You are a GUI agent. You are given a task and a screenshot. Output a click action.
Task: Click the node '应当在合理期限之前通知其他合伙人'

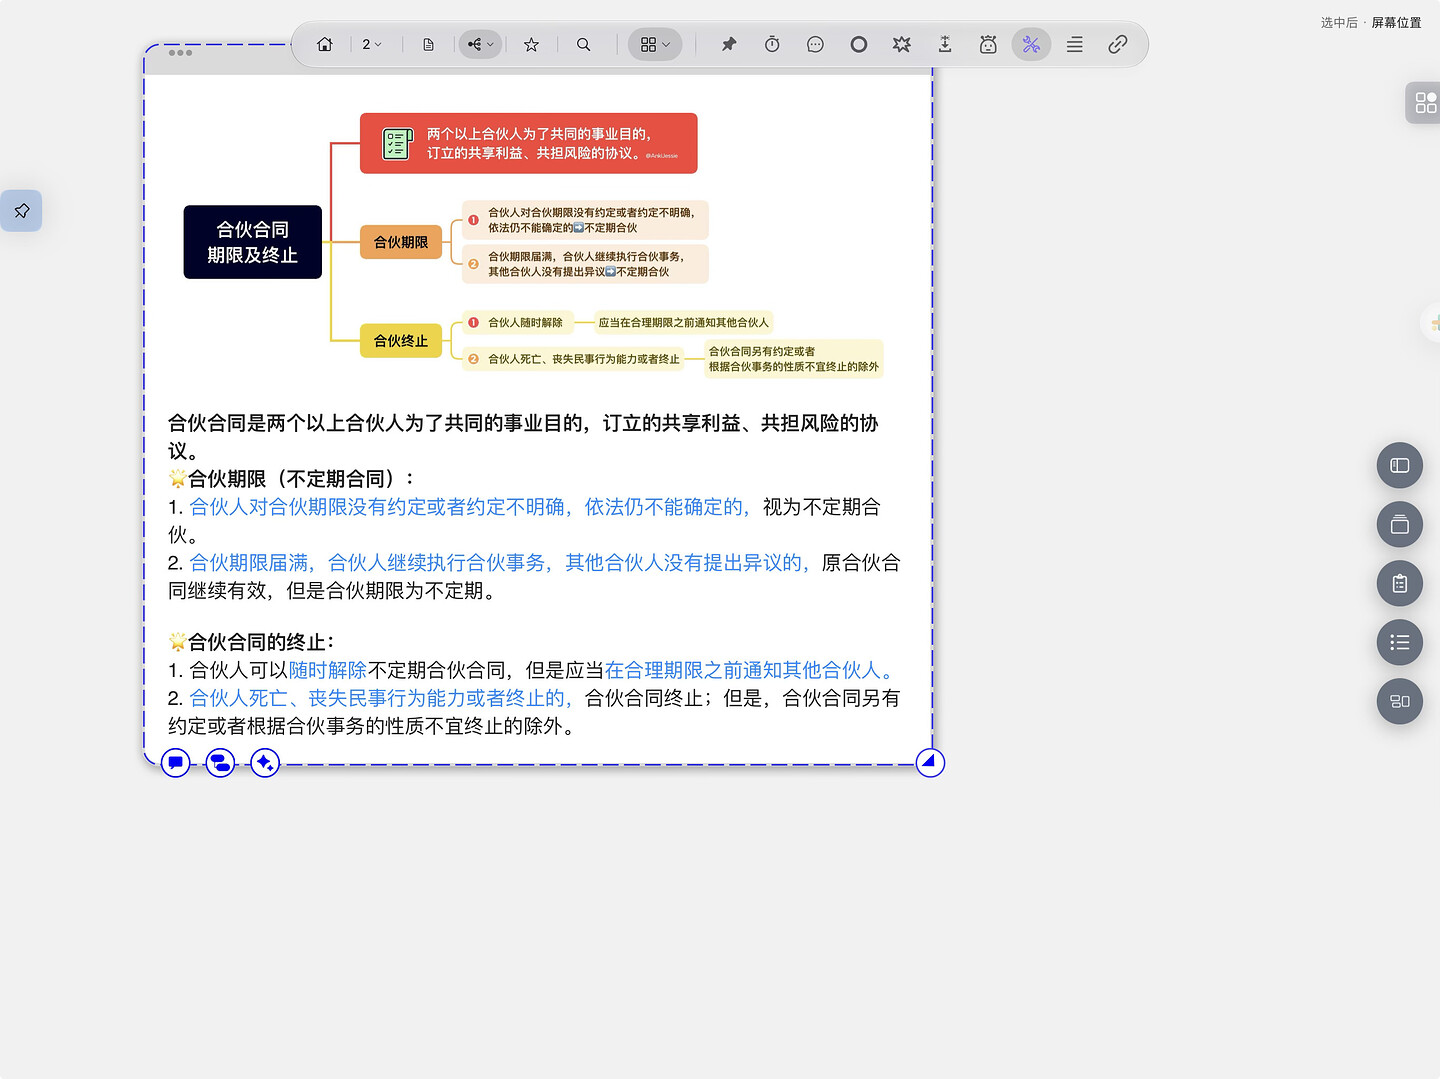(x=684, y=323)
